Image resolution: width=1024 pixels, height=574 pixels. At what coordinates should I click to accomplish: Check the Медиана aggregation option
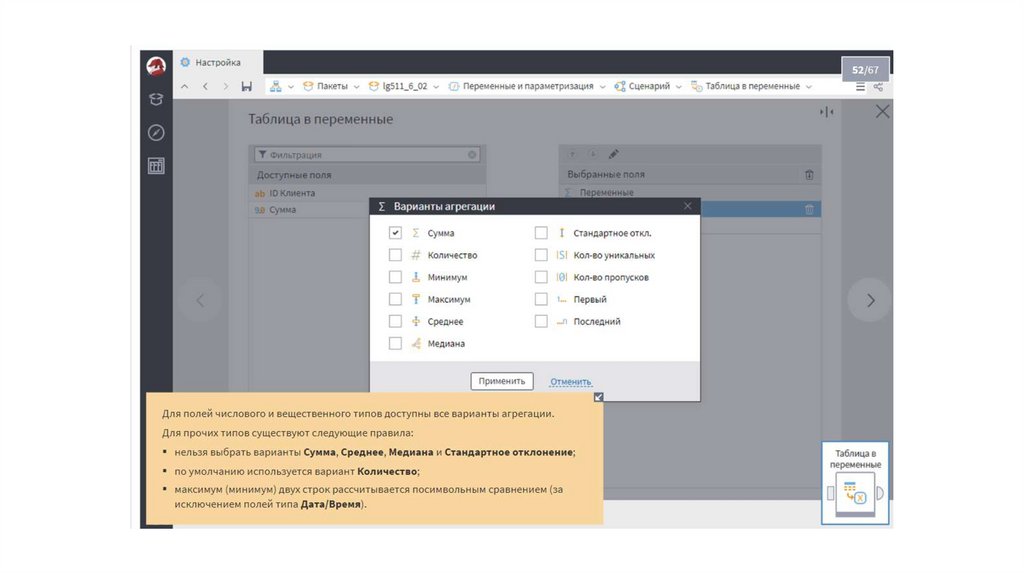[395, 343]
